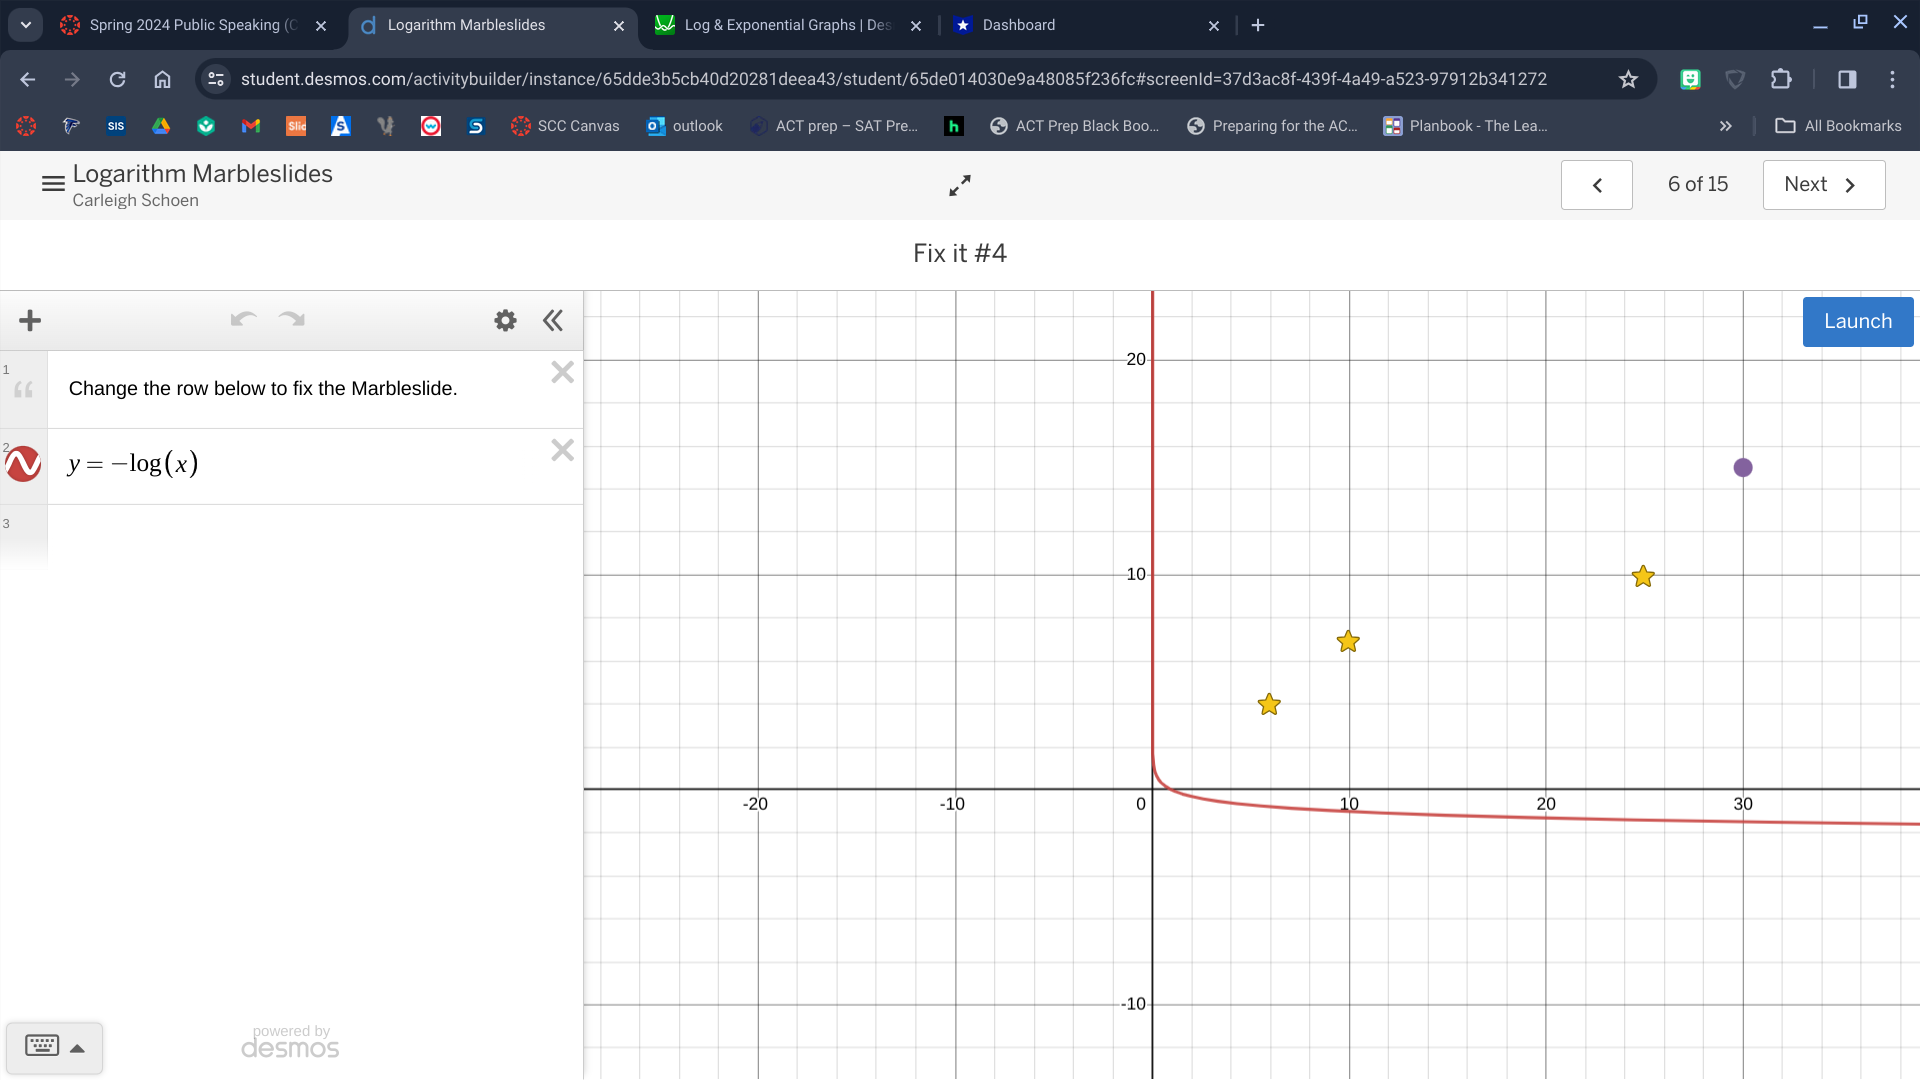Click the screen counter 6 of 15

coord(1697,183)
